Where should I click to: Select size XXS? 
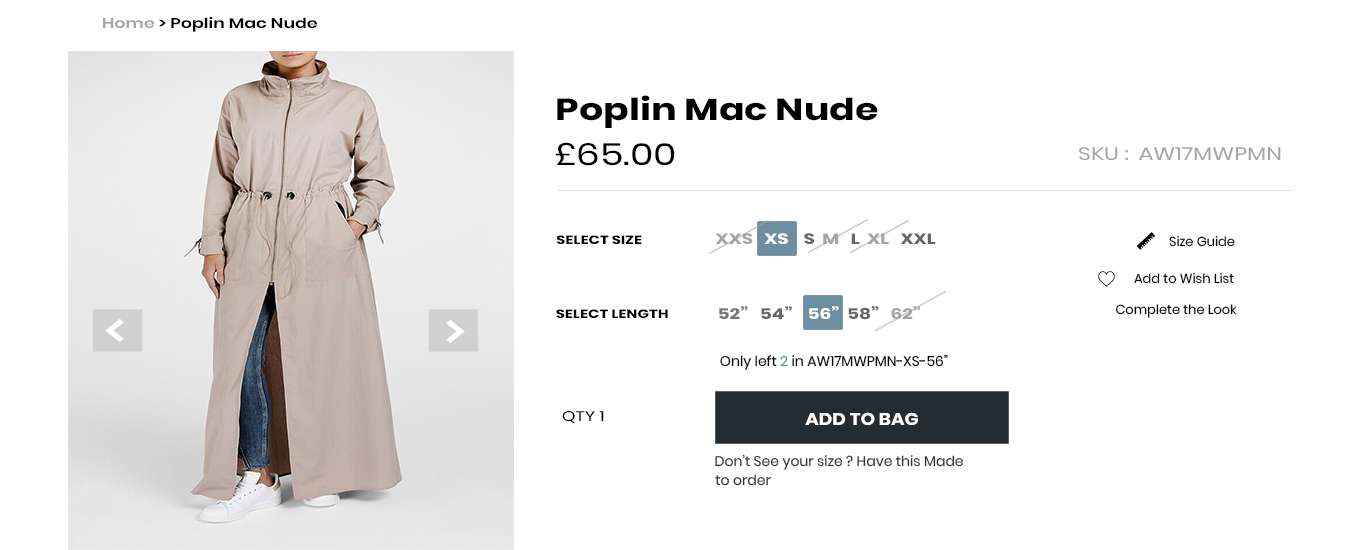(x=733, y=239)
